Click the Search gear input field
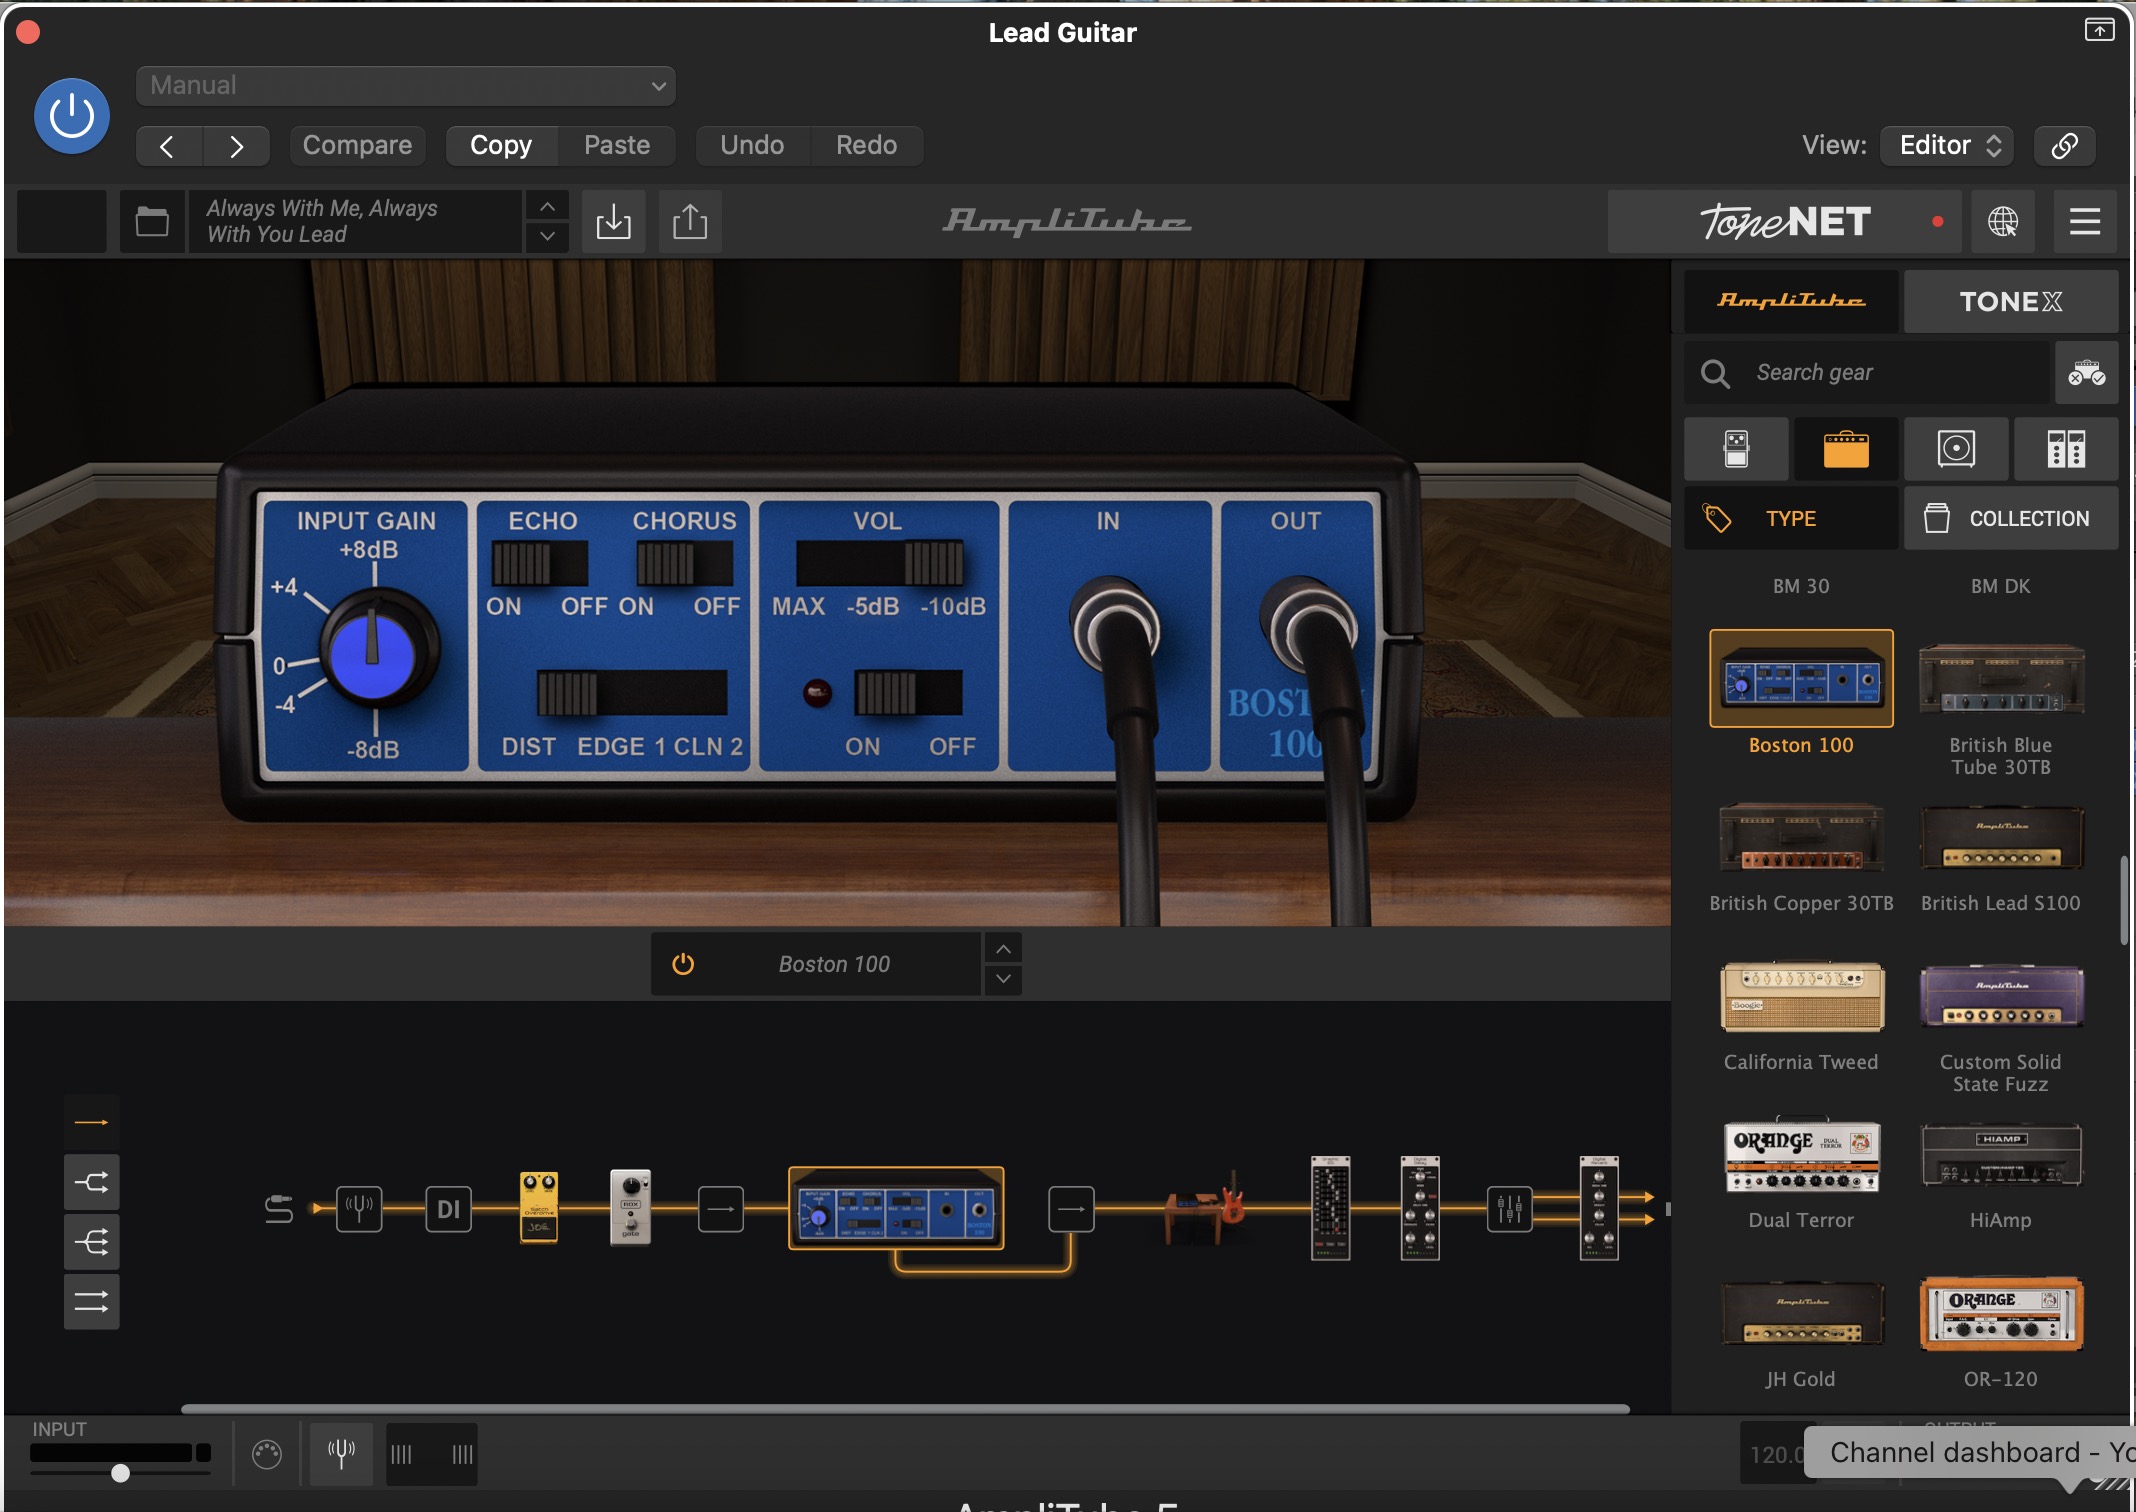The height and width of the screenshot is (1512, 2136). click(x=1866, y=373)
